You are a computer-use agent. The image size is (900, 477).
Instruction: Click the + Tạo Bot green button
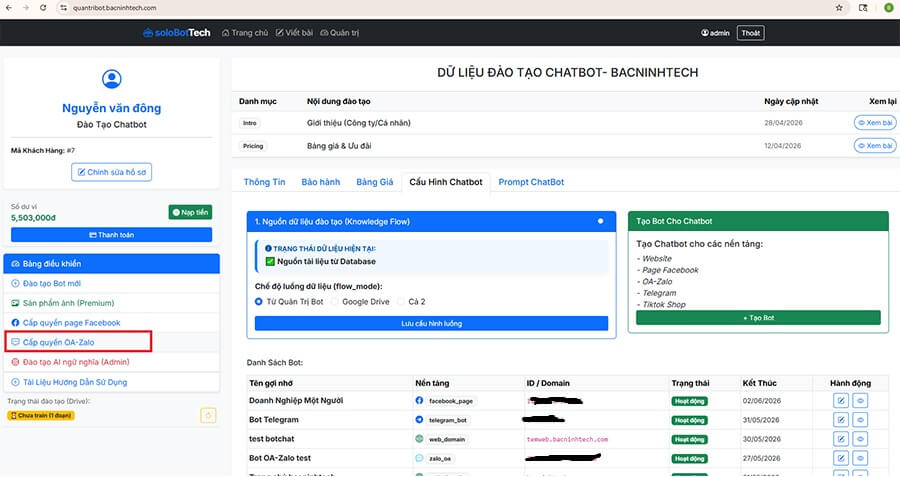(x=758, y=318)
